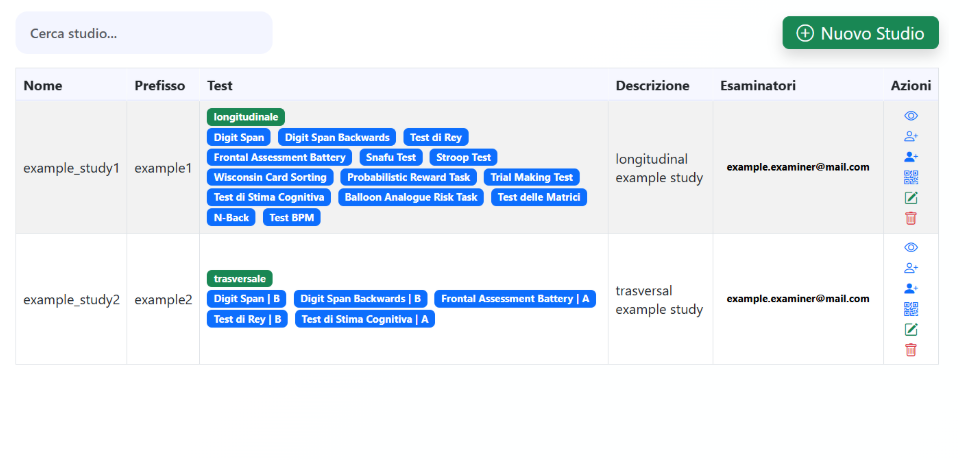The image size is (960, 460).
Task: Delete example_study1 using the trash icon
Action: coord(911,218)
